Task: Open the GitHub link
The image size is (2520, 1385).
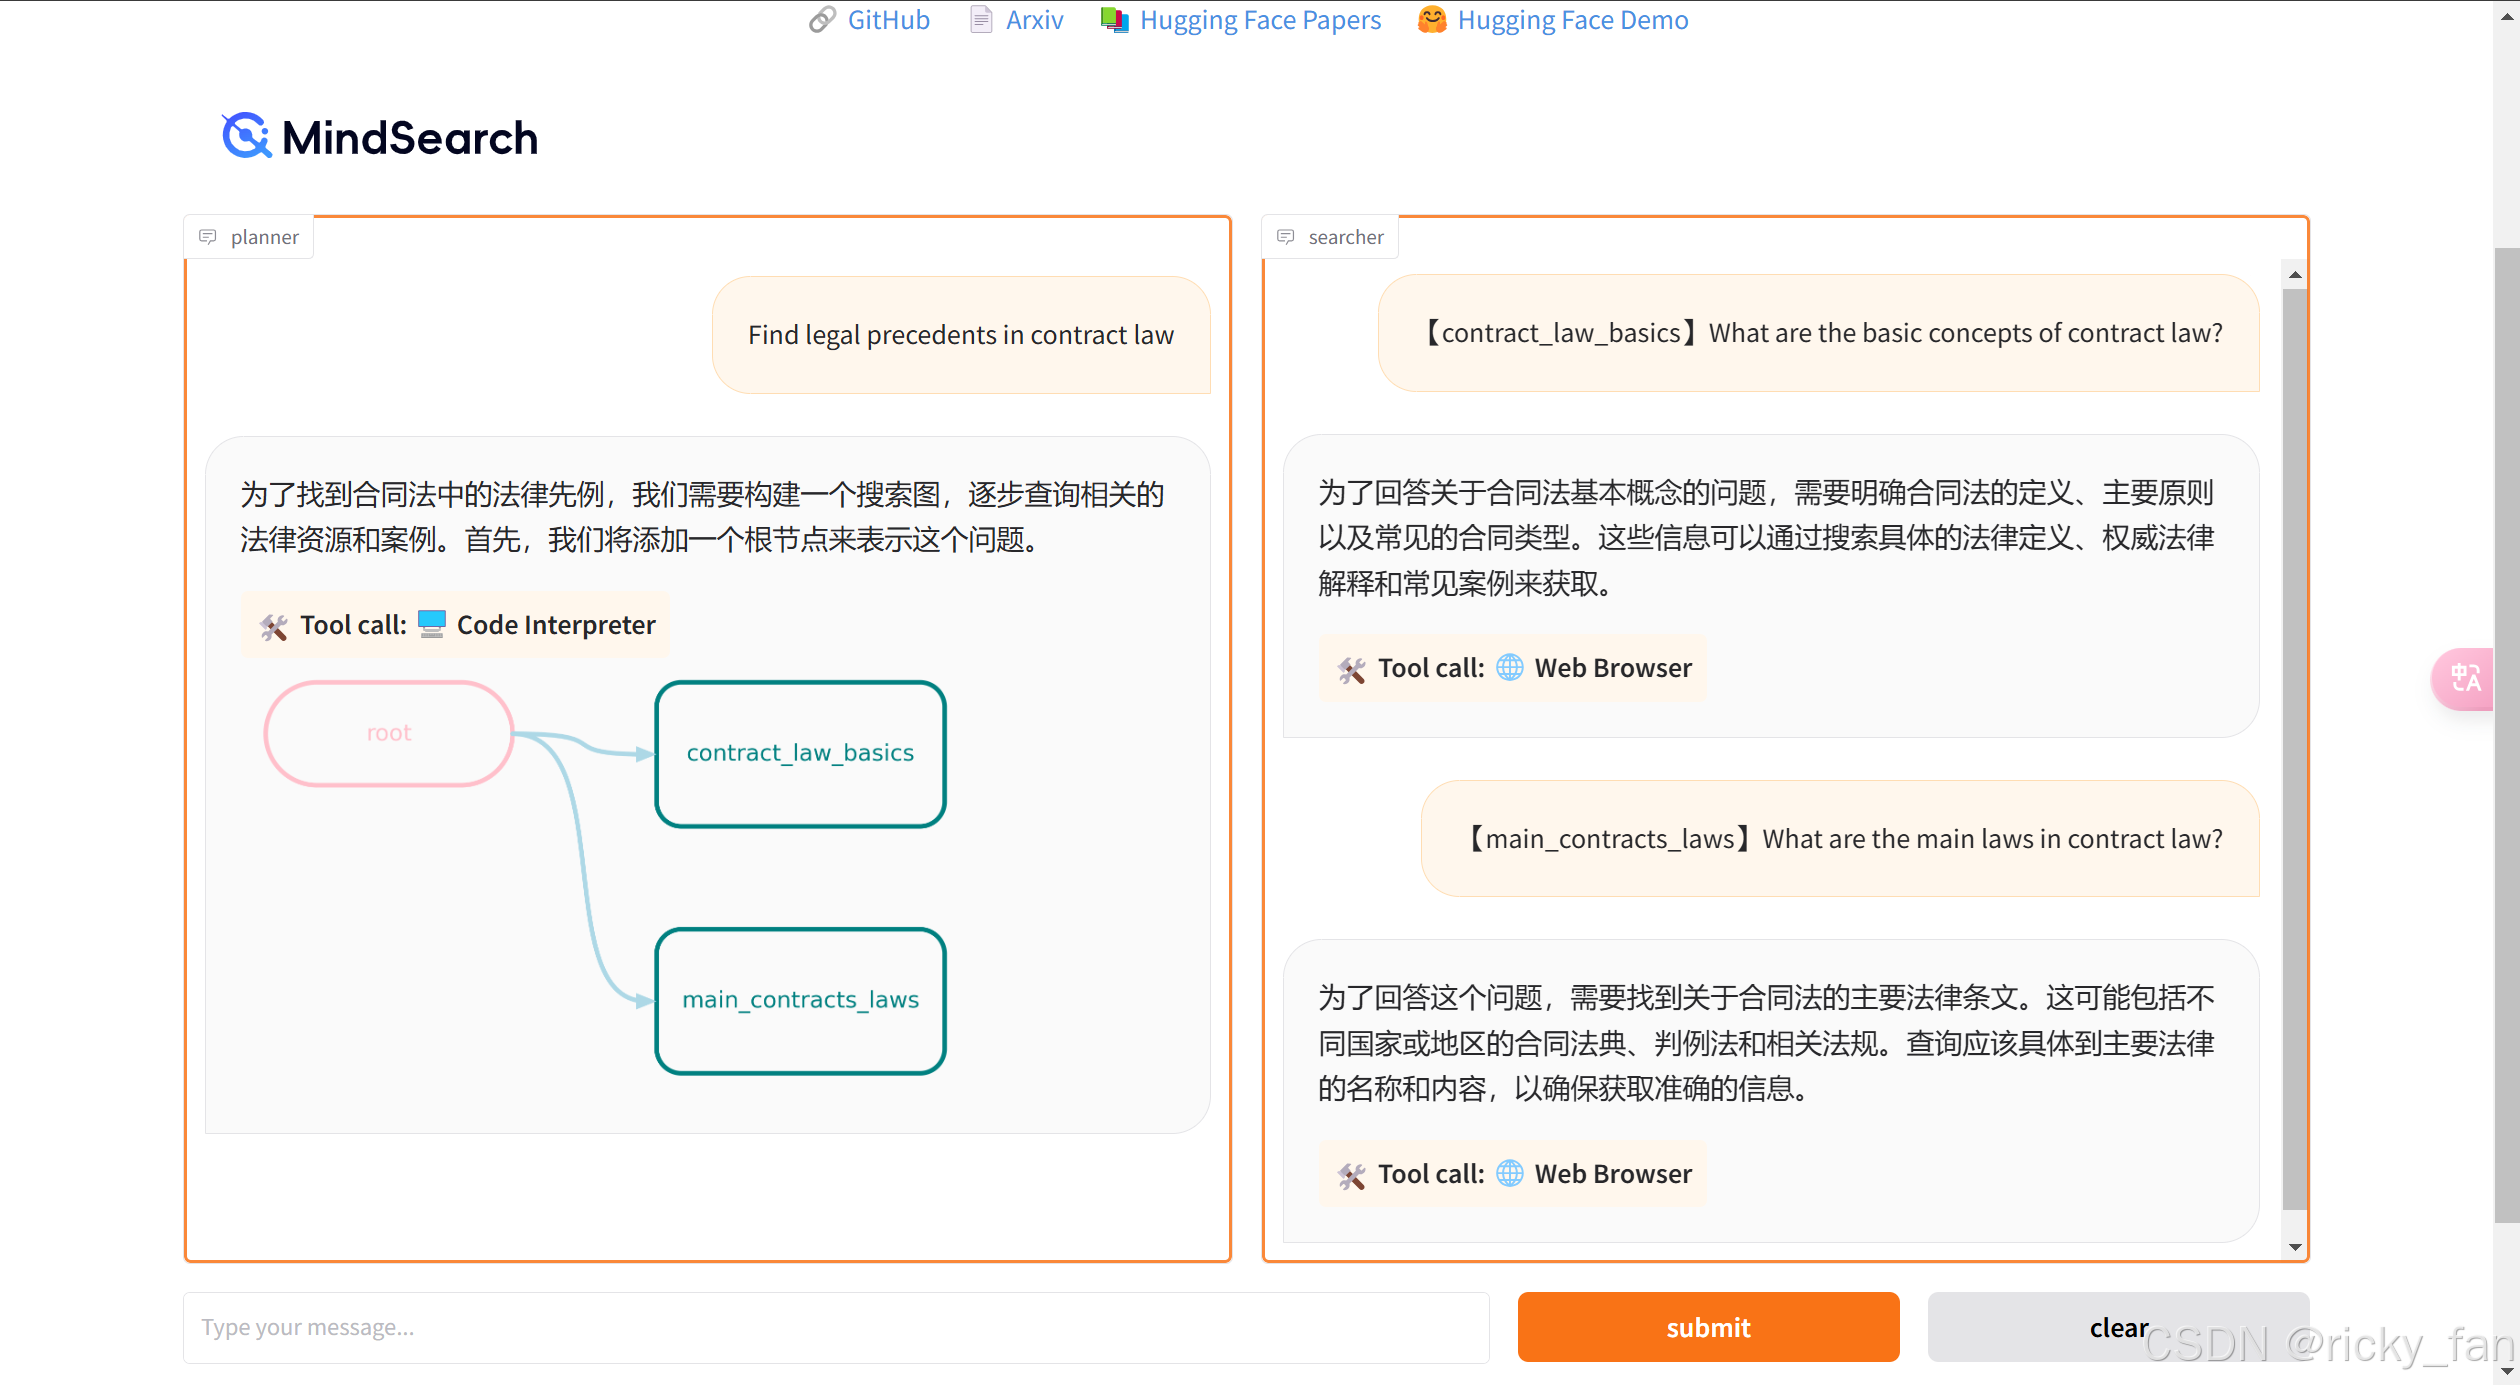Action: click(x=888, y=20)
